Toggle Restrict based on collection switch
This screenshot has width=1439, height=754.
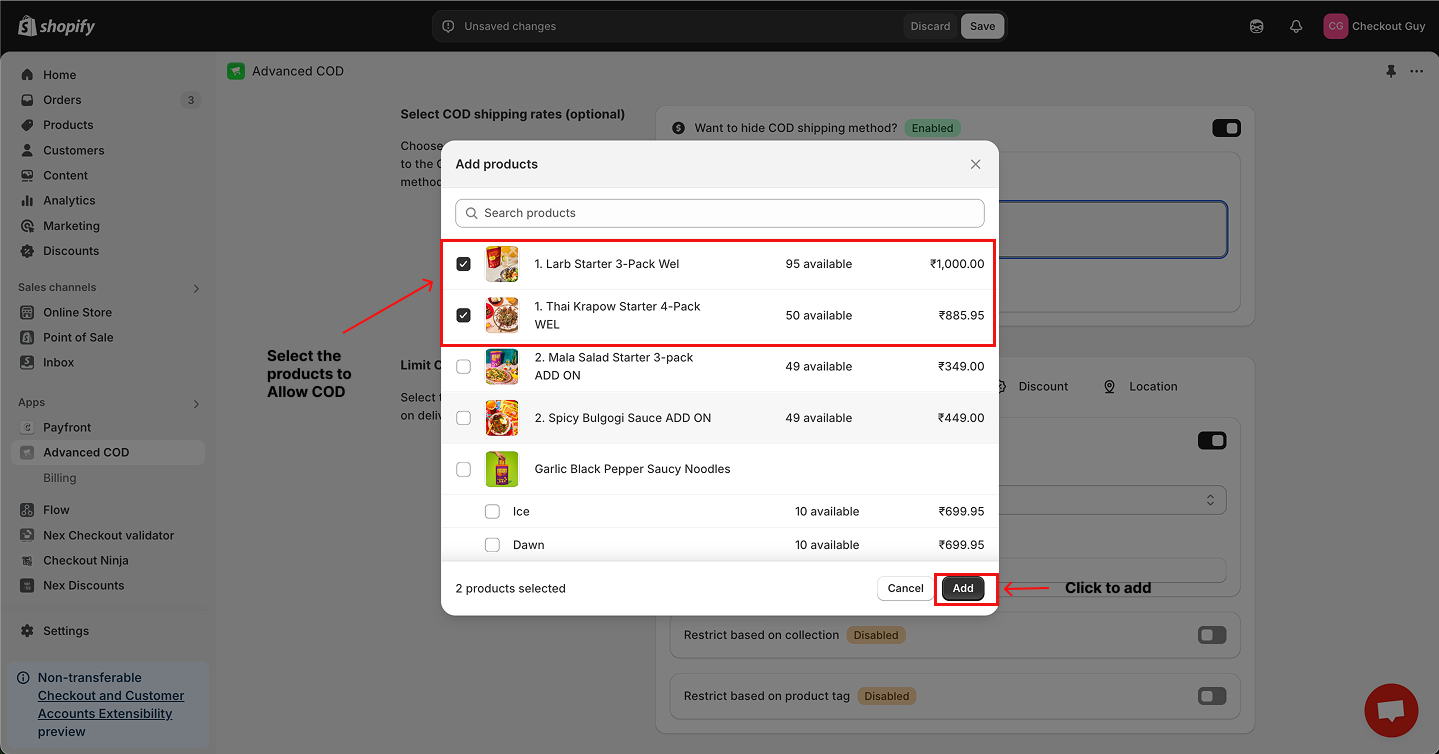tap(1211, 635)
